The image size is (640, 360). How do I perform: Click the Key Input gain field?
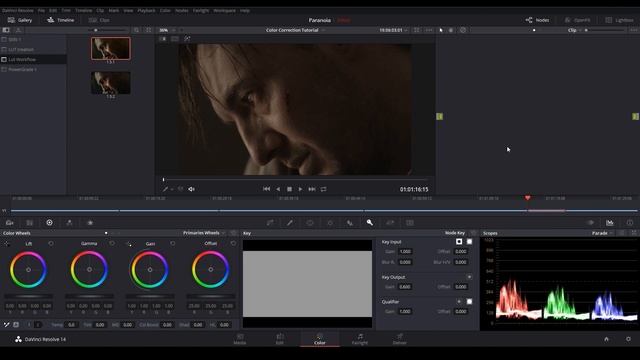[x=405, y=251]
